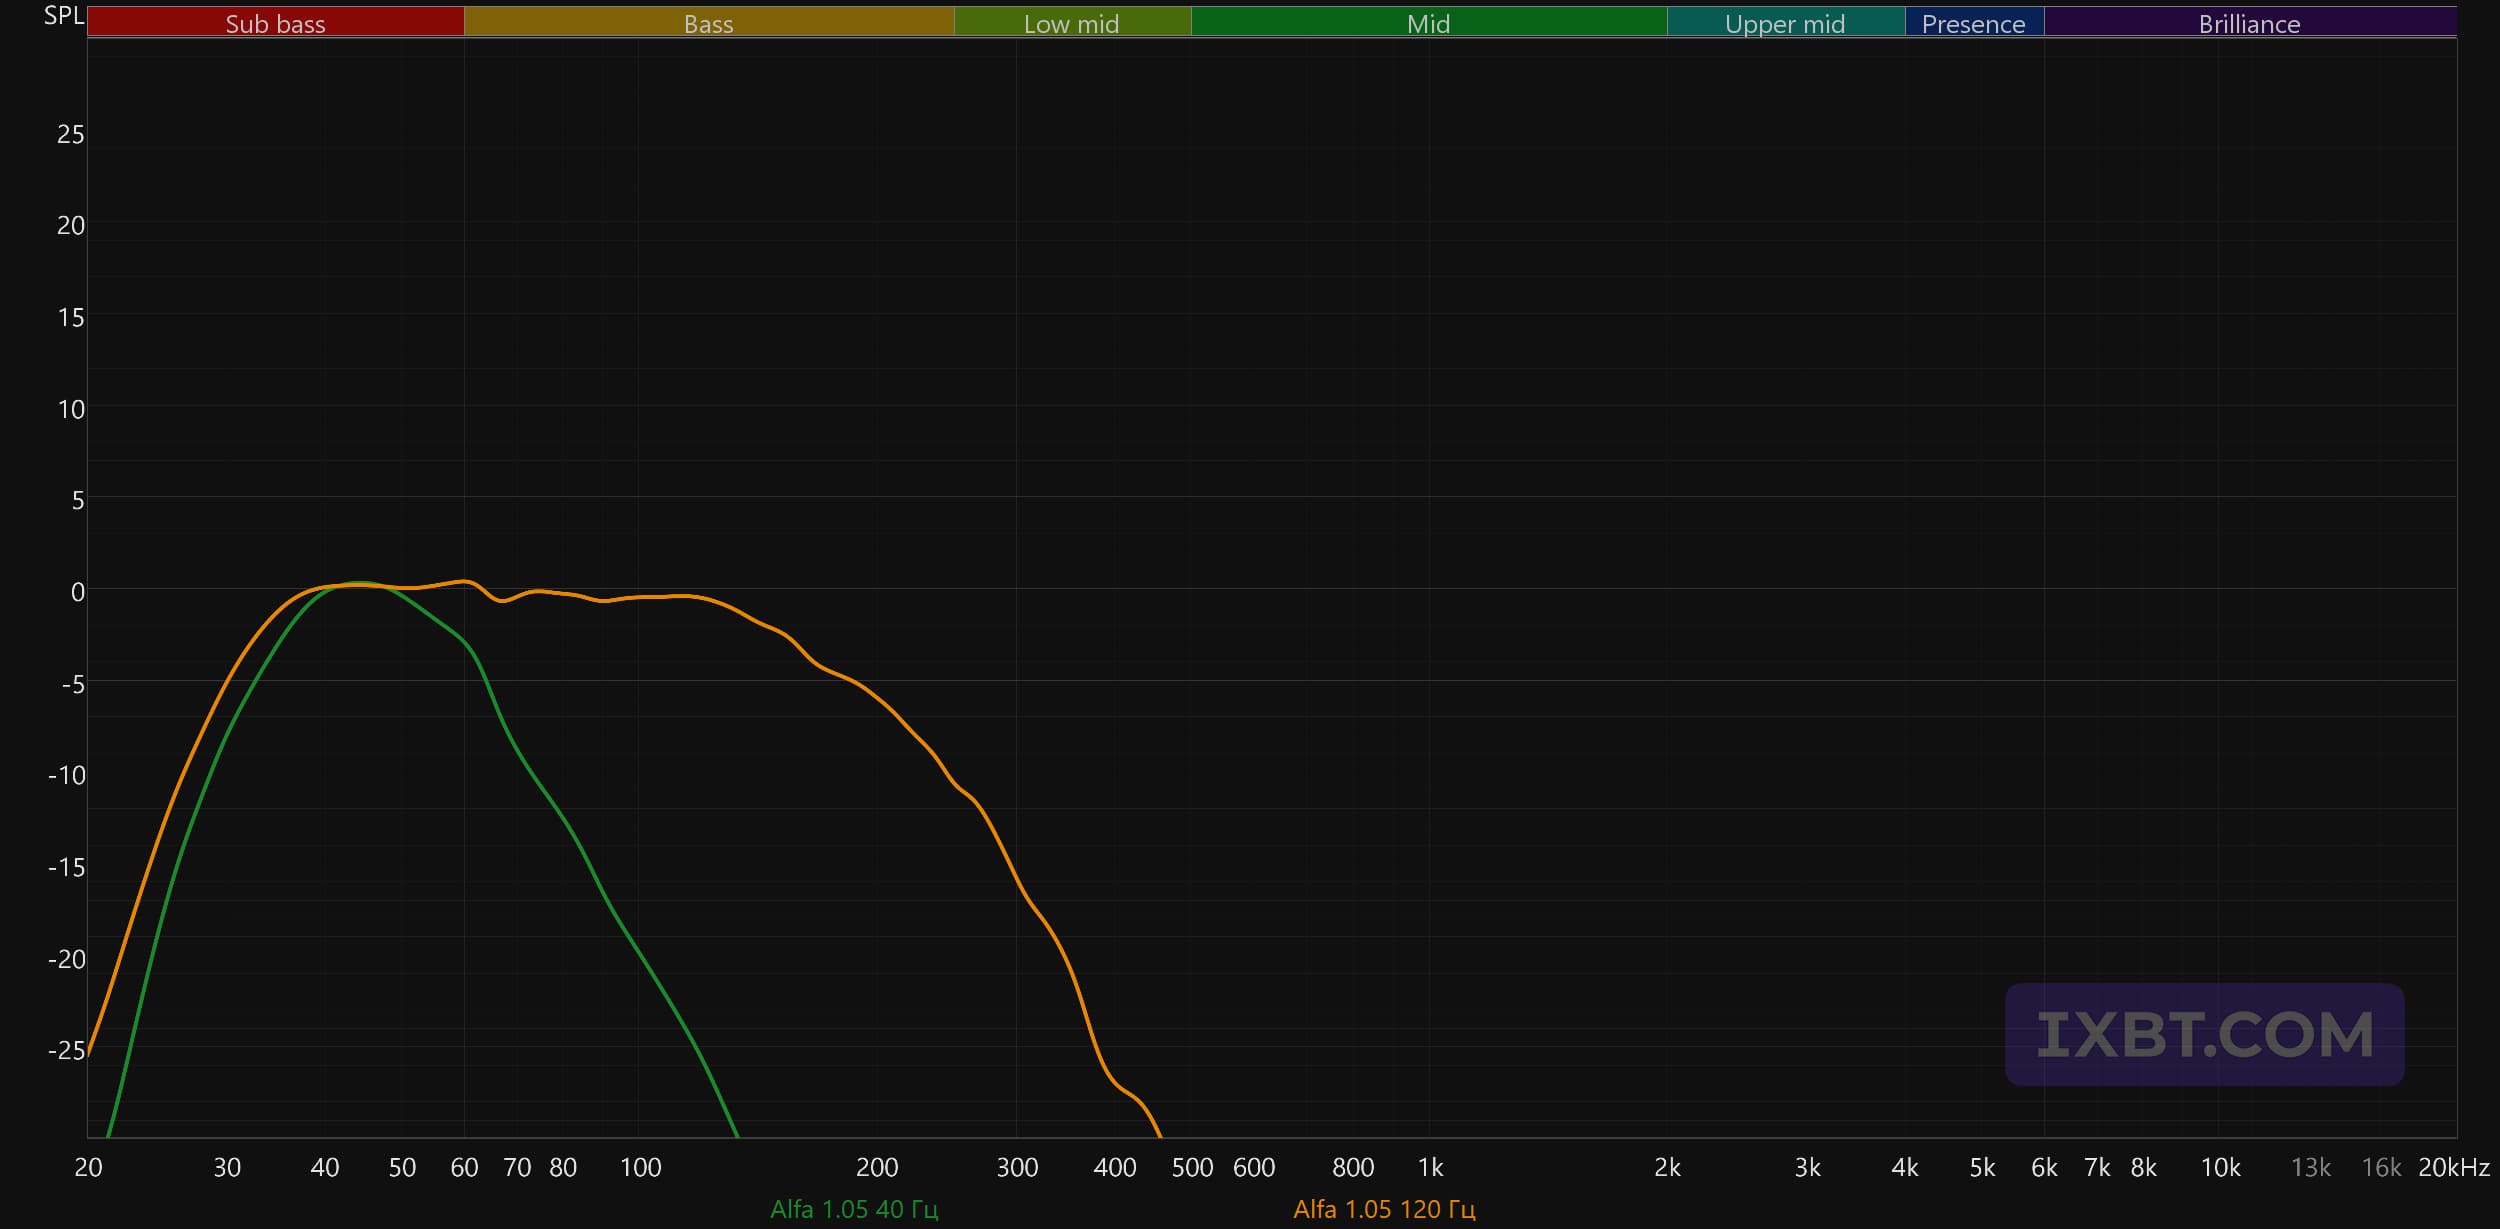This screenshot has height=1229, width=2500.
Task: Toggle the Alfa 1.05 40 Гц legend
Action: (854, 1209)
